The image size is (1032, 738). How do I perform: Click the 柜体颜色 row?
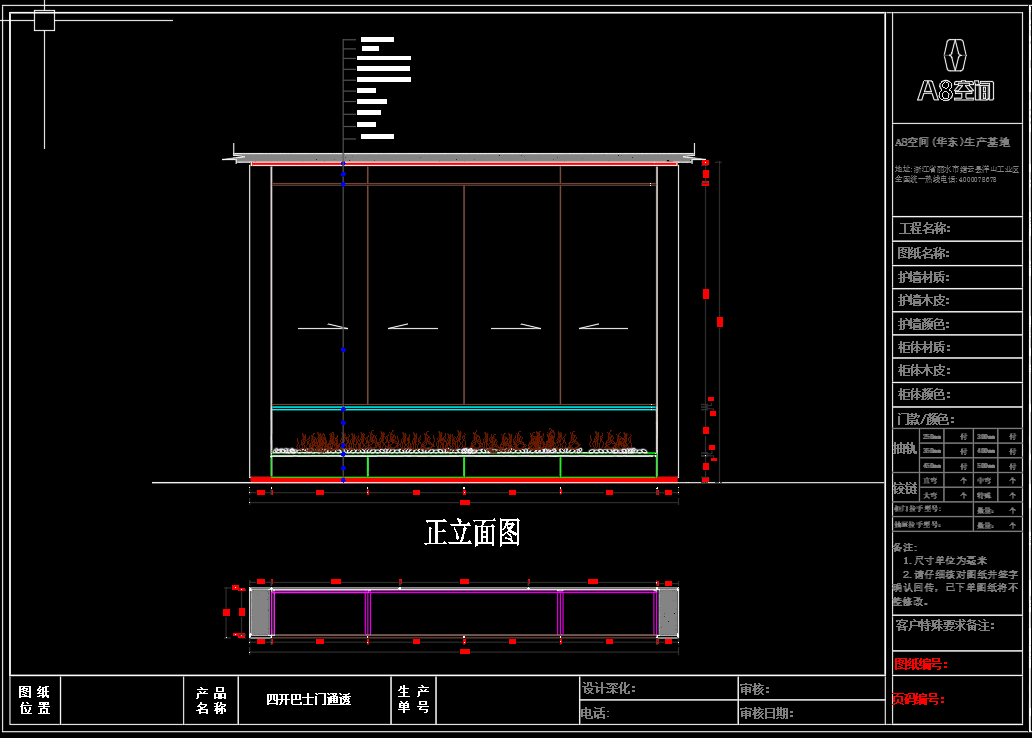[x=923, y=395]
